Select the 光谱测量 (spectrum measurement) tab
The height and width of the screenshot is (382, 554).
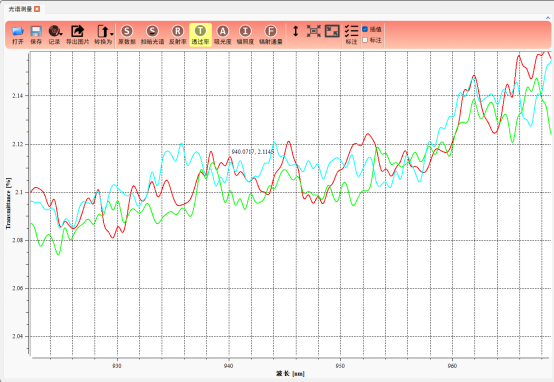pos(20,9)
